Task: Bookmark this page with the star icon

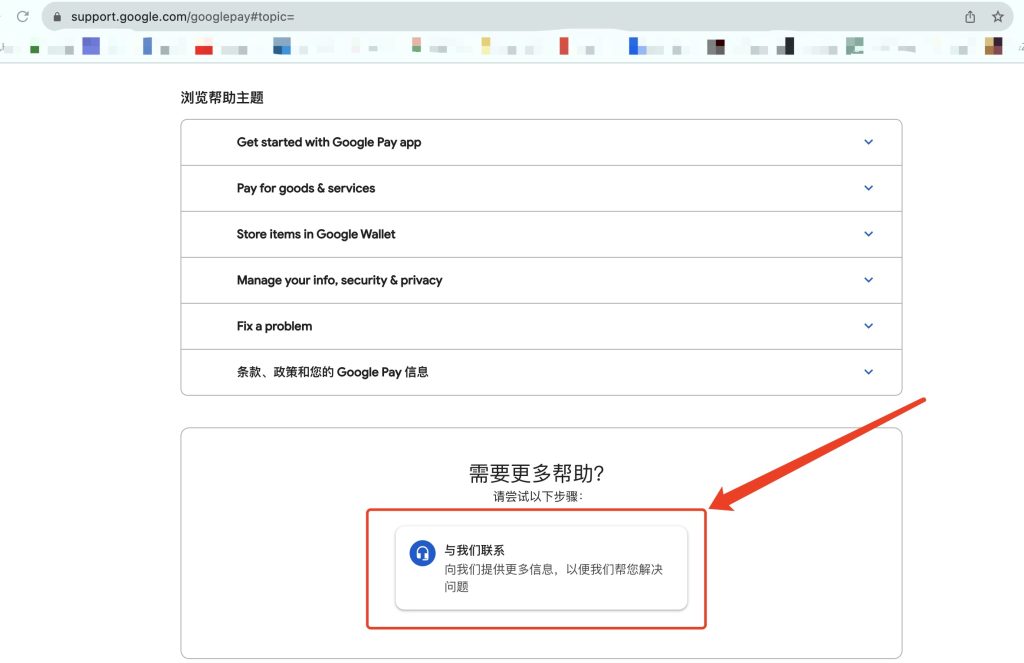Action: (997, 17)
